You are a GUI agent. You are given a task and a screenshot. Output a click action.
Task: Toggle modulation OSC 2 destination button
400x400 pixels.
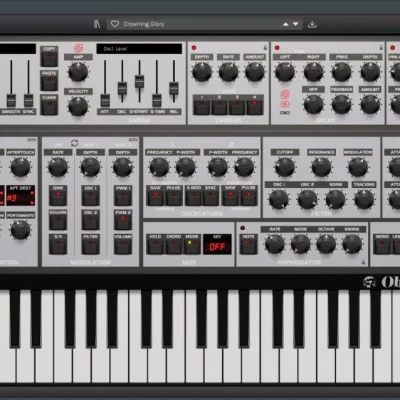pyautogui.click(x=91, y=220)
